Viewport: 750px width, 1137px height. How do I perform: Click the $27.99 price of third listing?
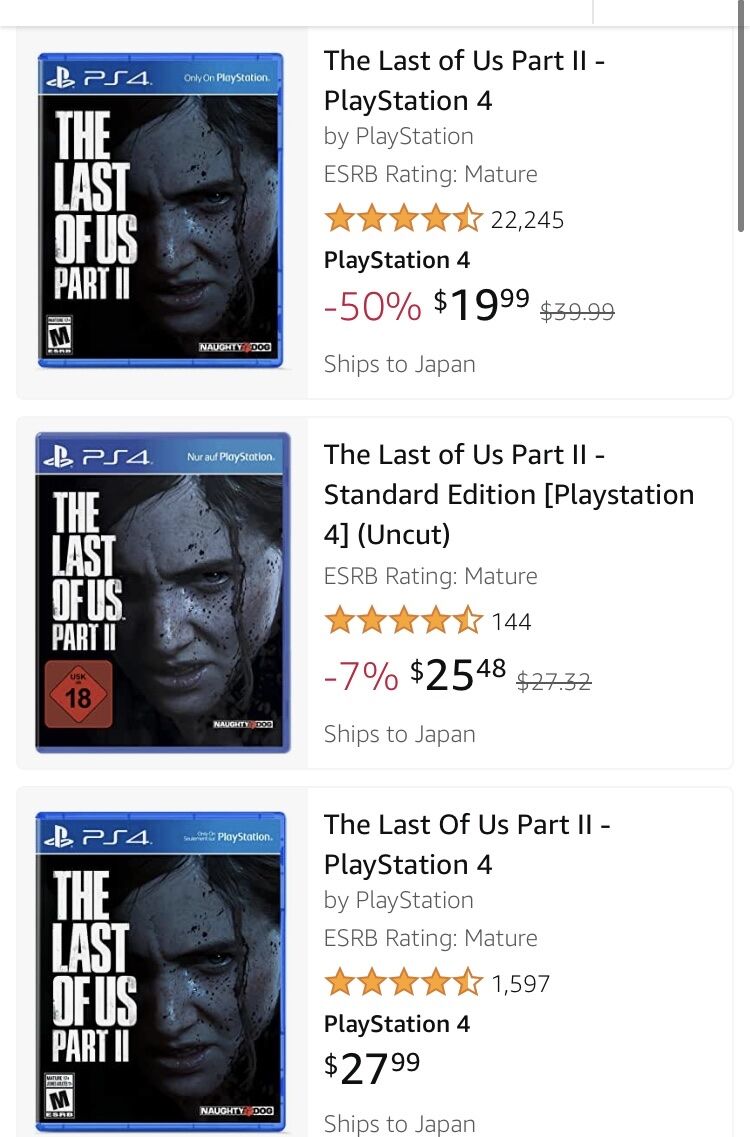coord(372,1068)
